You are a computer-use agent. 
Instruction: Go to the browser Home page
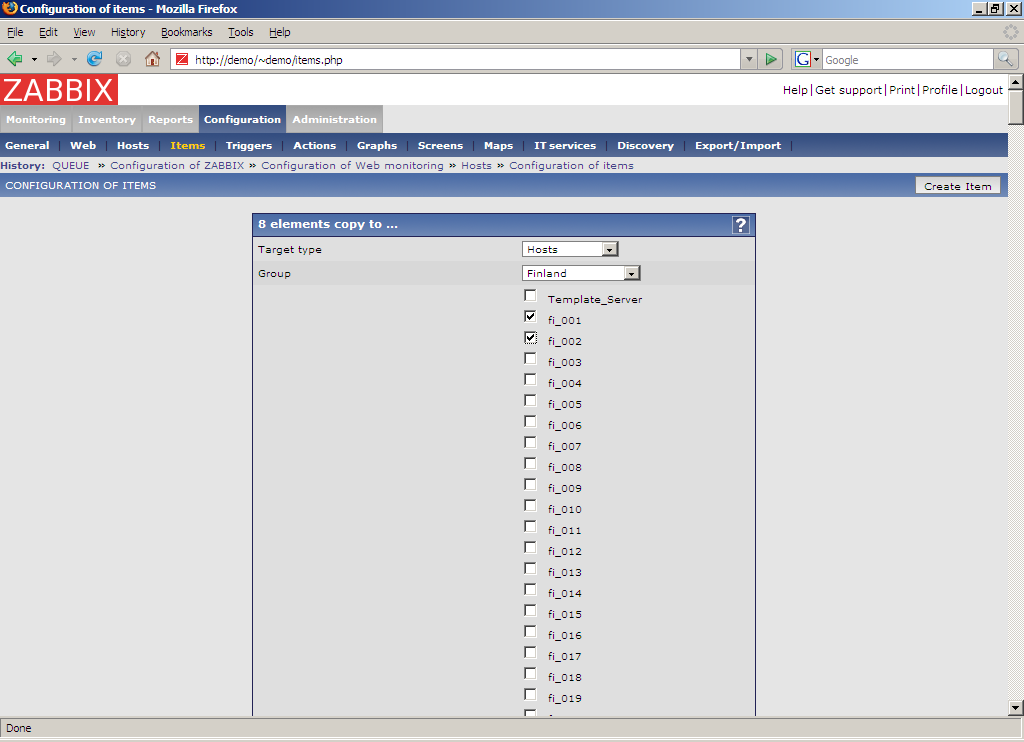(152, 59)
